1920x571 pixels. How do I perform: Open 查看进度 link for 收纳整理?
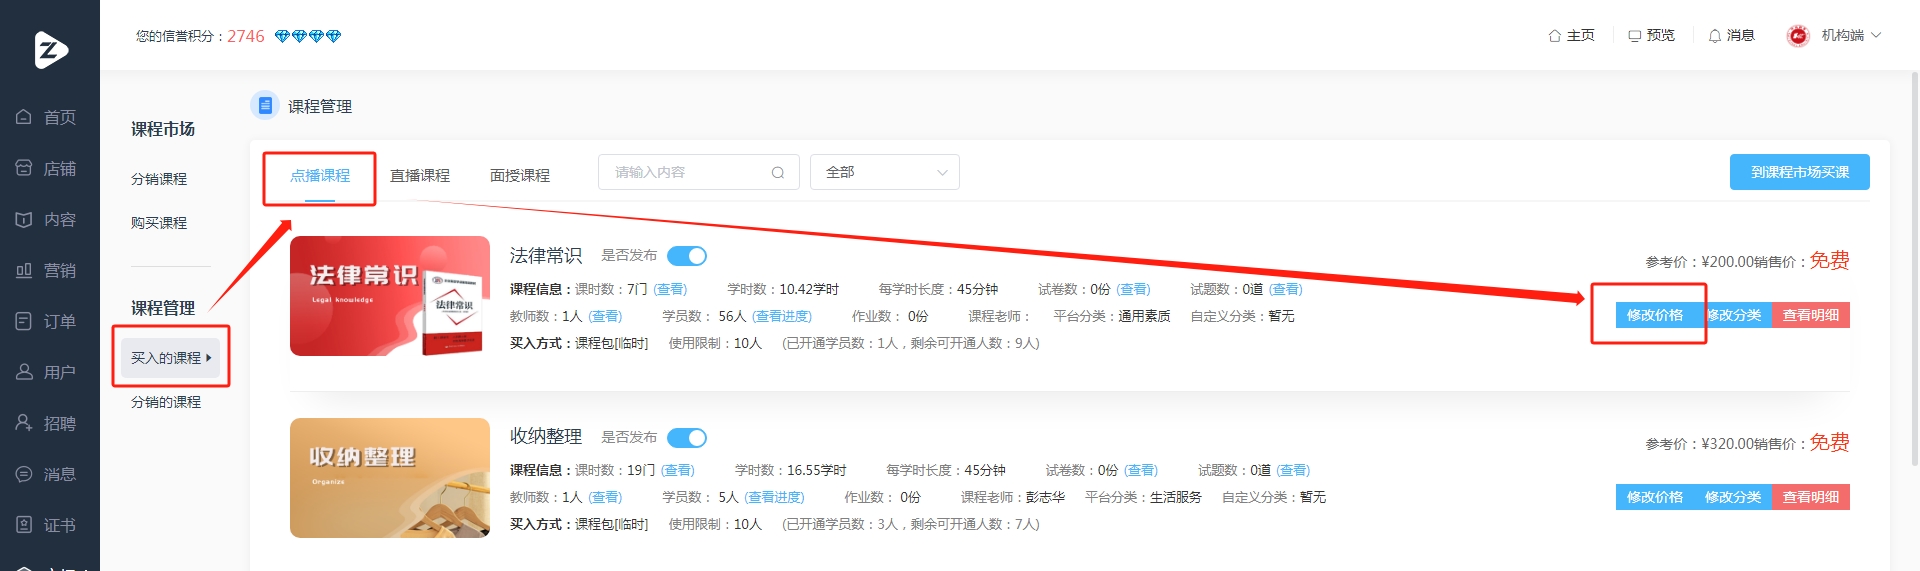[774, 497]
